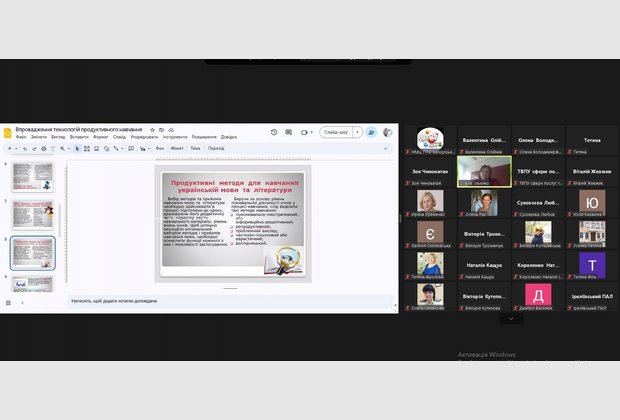This screenshot has height=420, width=620.
Task: Select the text box tool
Action: click(x=86, y=148)
